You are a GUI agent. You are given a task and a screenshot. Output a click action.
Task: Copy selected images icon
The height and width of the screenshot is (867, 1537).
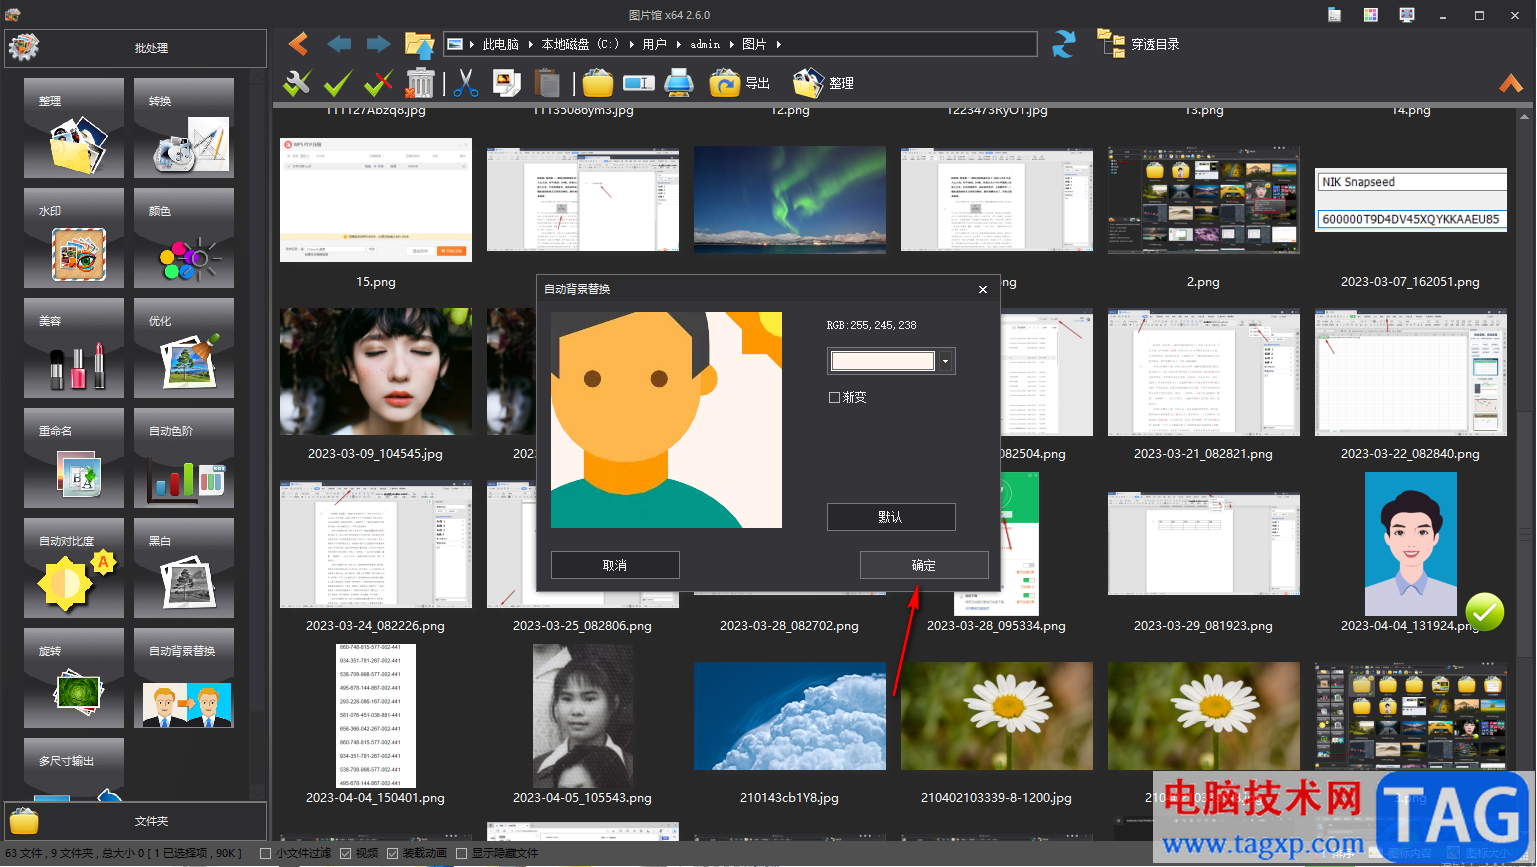(507, 83)
